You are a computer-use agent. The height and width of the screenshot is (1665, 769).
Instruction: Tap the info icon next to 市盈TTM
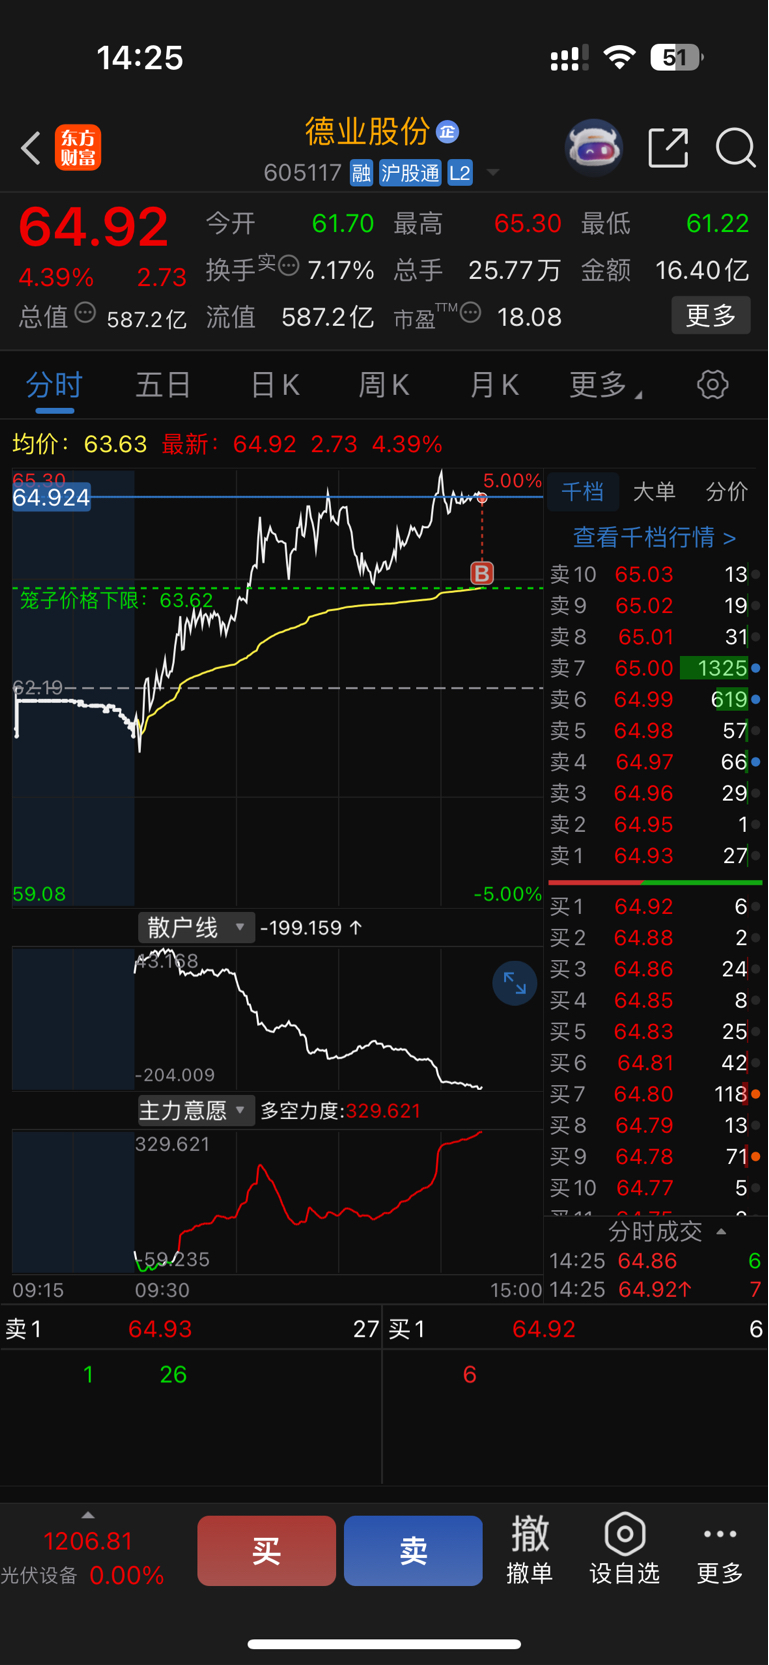click(x=470, y=313)
